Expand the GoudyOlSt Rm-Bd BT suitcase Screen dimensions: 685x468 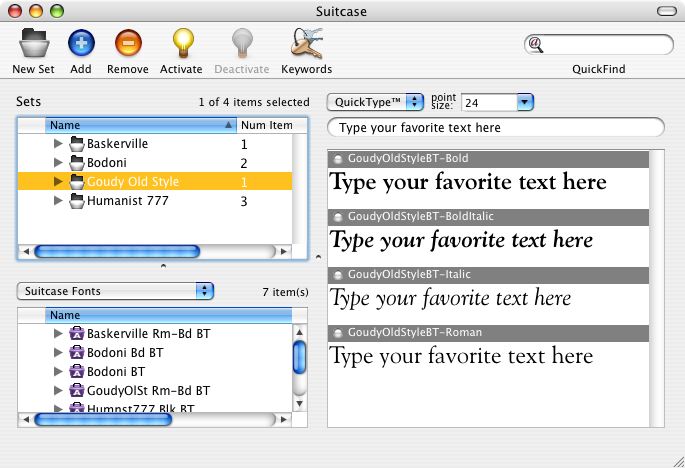pos(58,390)
